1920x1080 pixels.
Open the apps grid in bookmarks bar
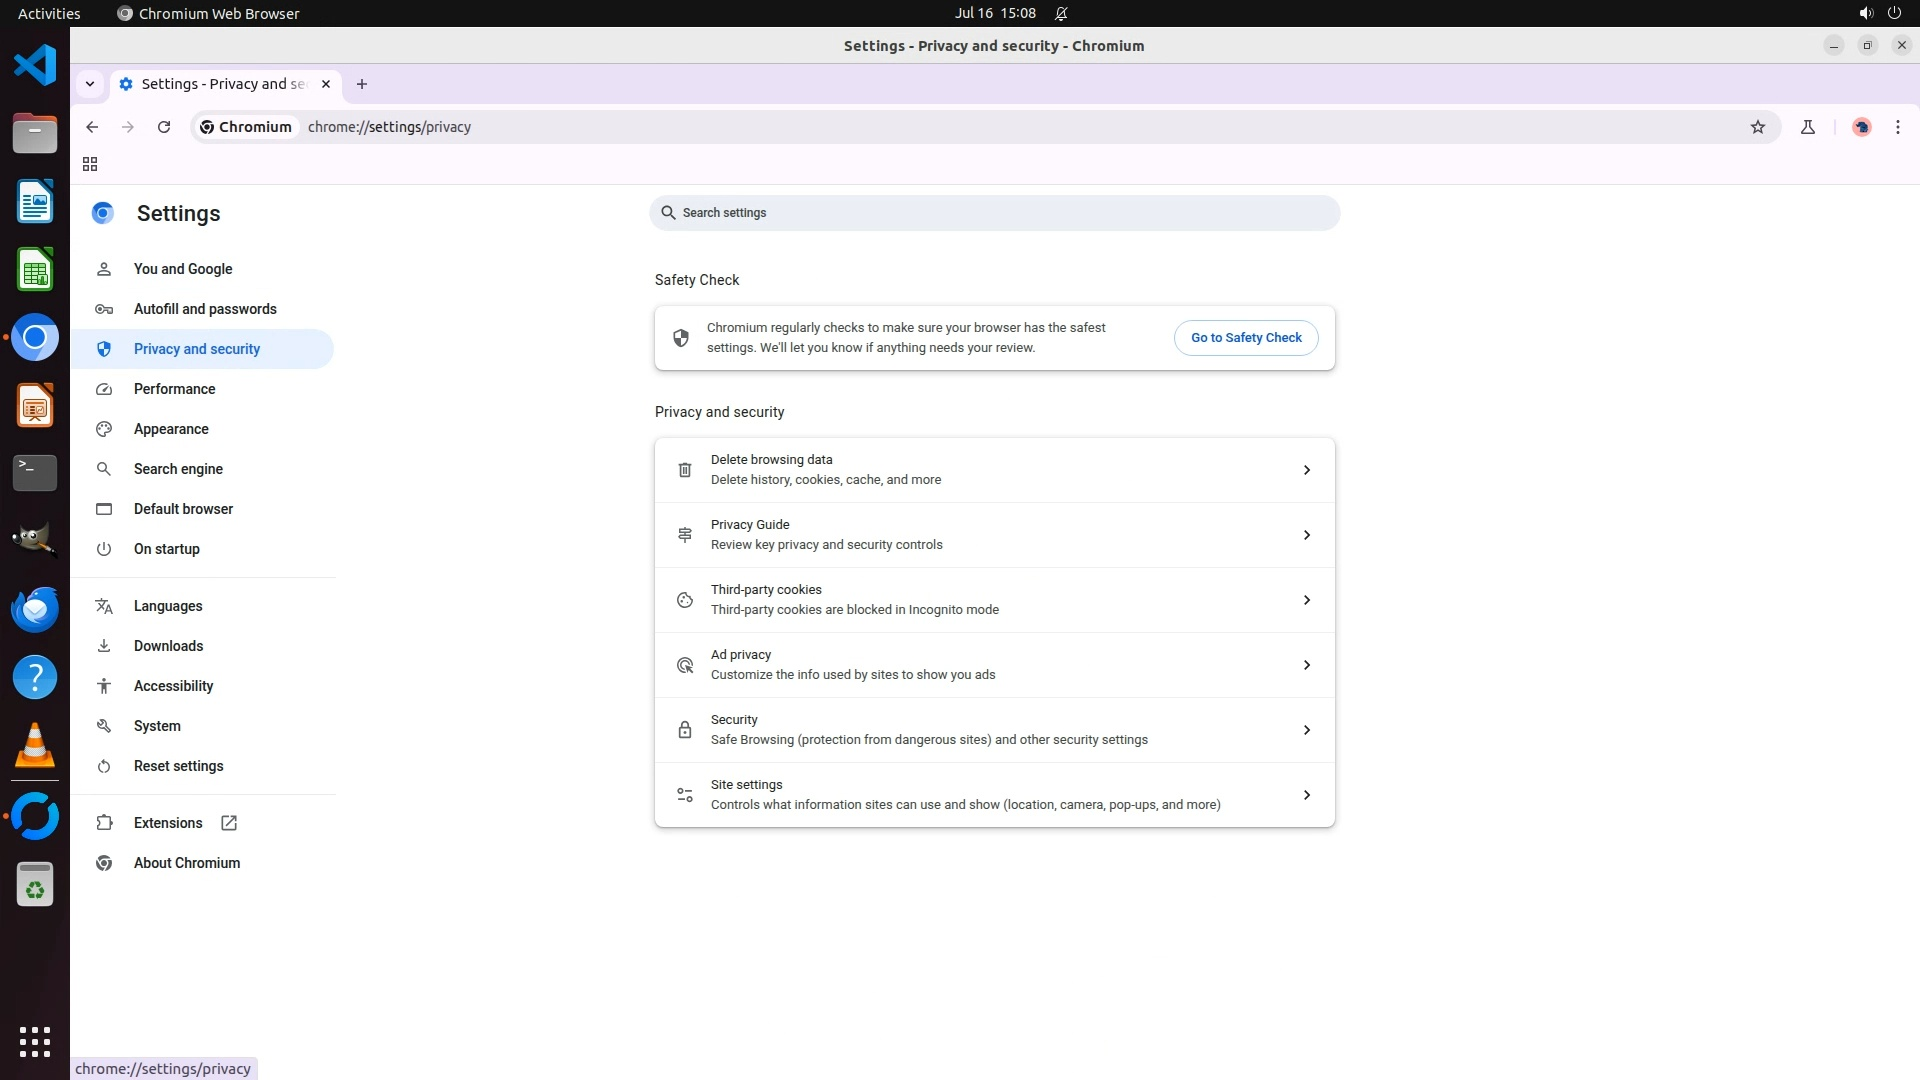point(90,164)
